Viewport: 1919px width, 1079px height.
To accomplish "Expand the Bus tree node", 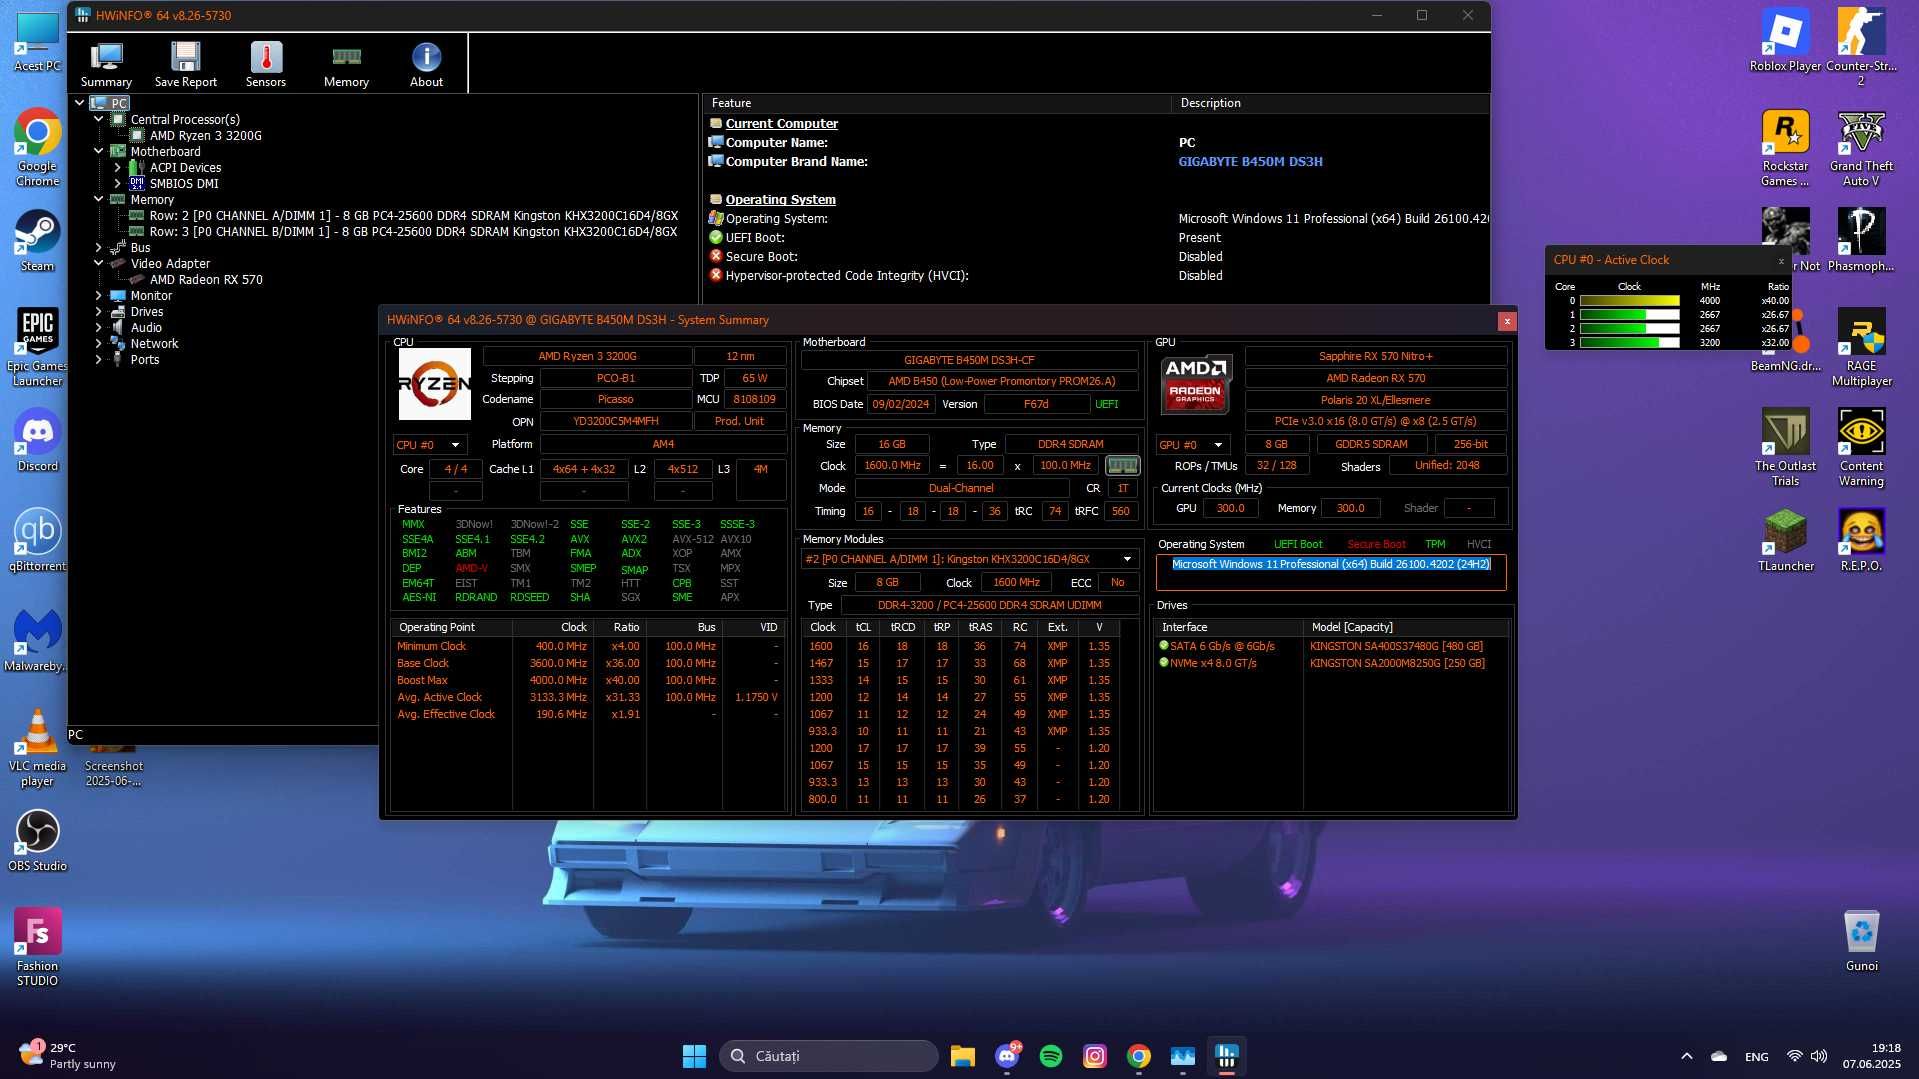I will pyautogui.click(x=99, y=247).
